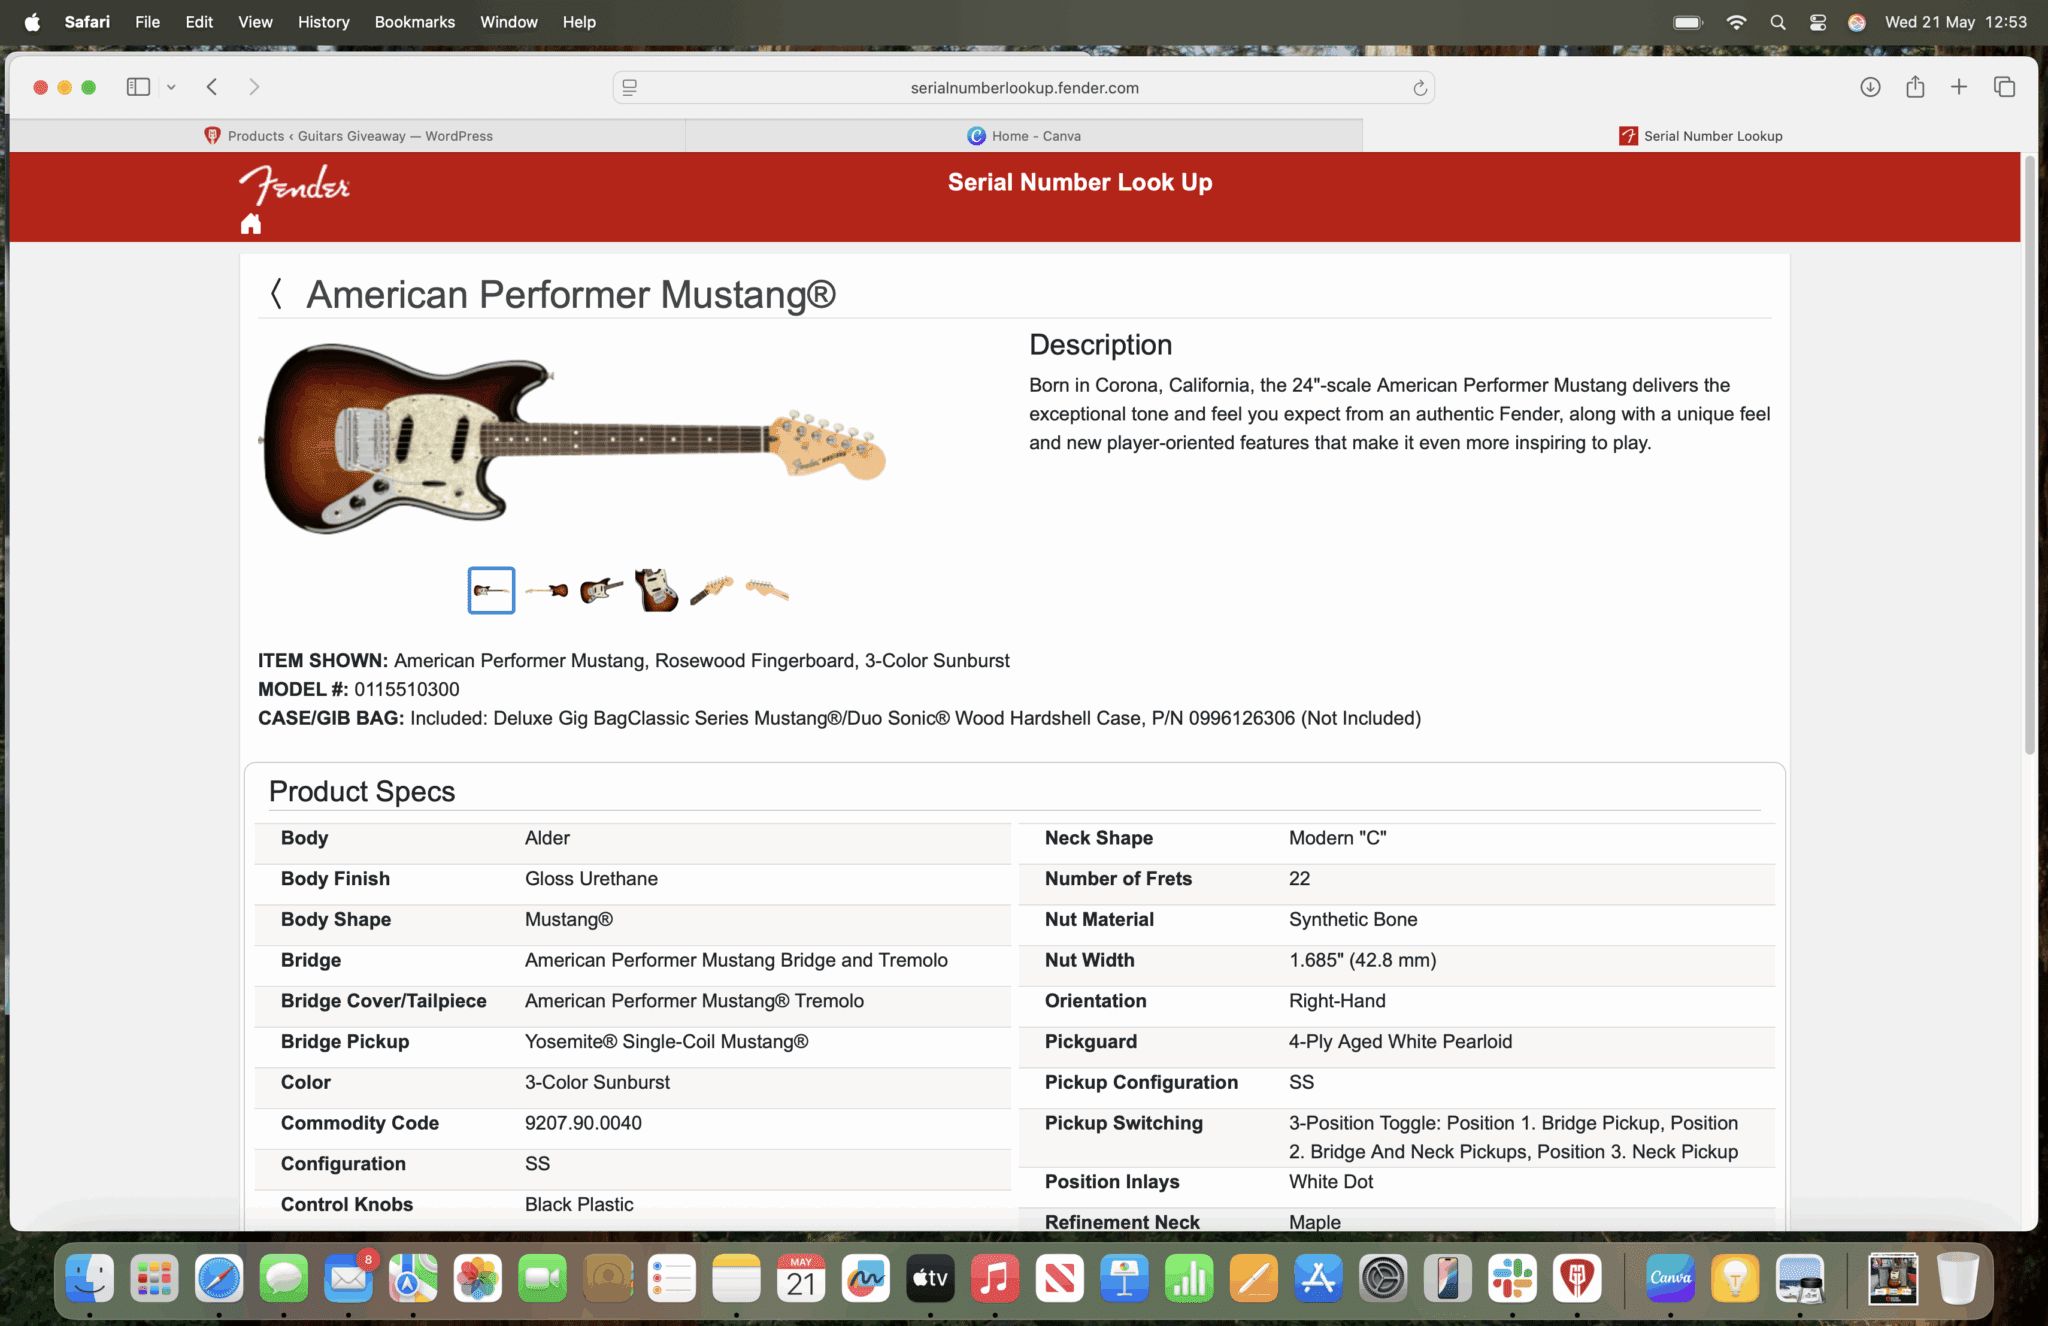Click the Siri icon in menu bar

(1857, 22)
